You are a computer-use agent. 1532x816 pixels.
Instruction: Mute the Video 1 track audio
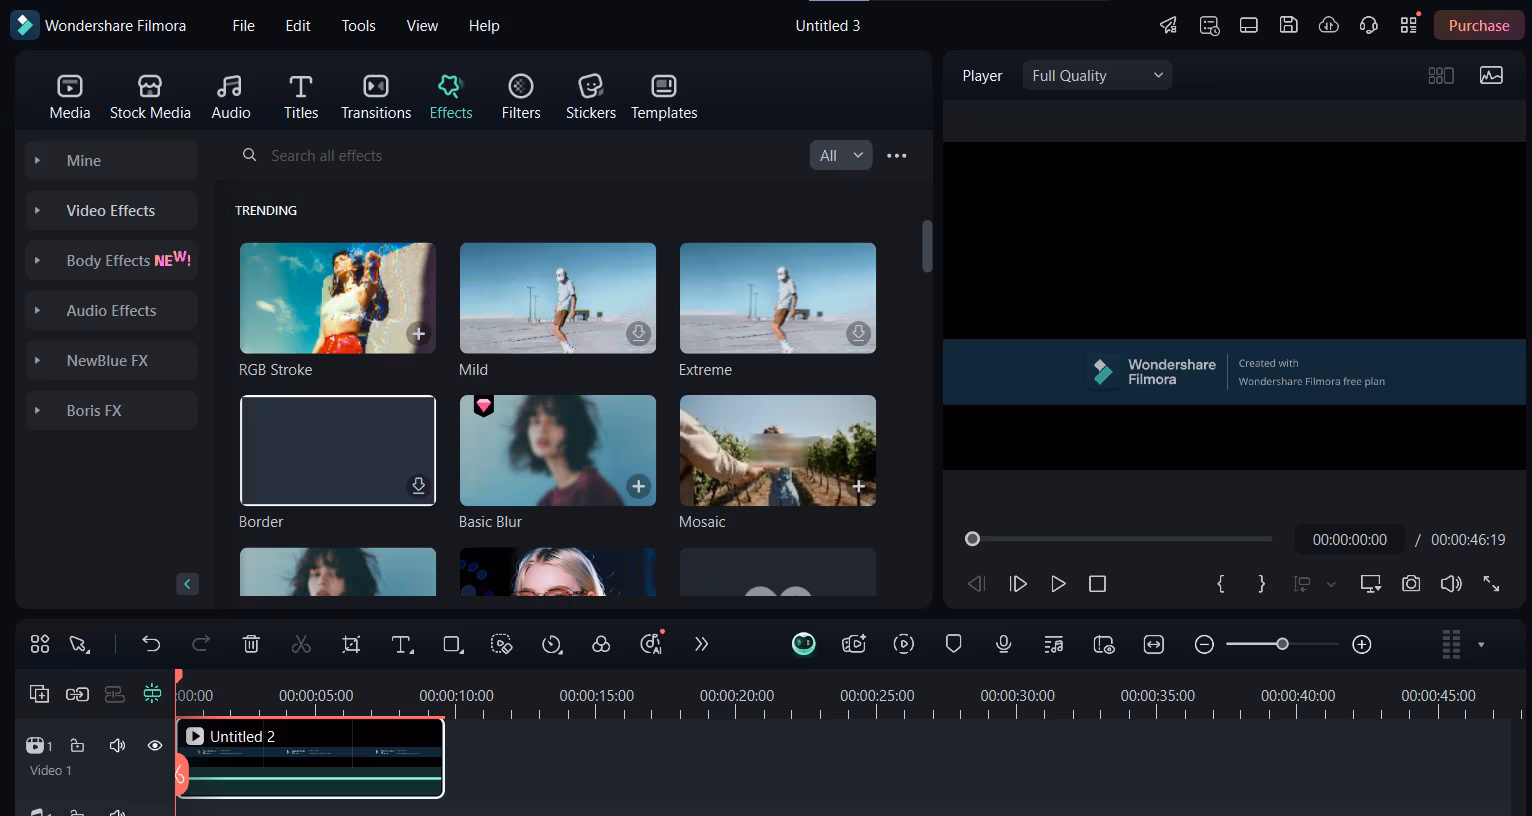tap(117, 746)
